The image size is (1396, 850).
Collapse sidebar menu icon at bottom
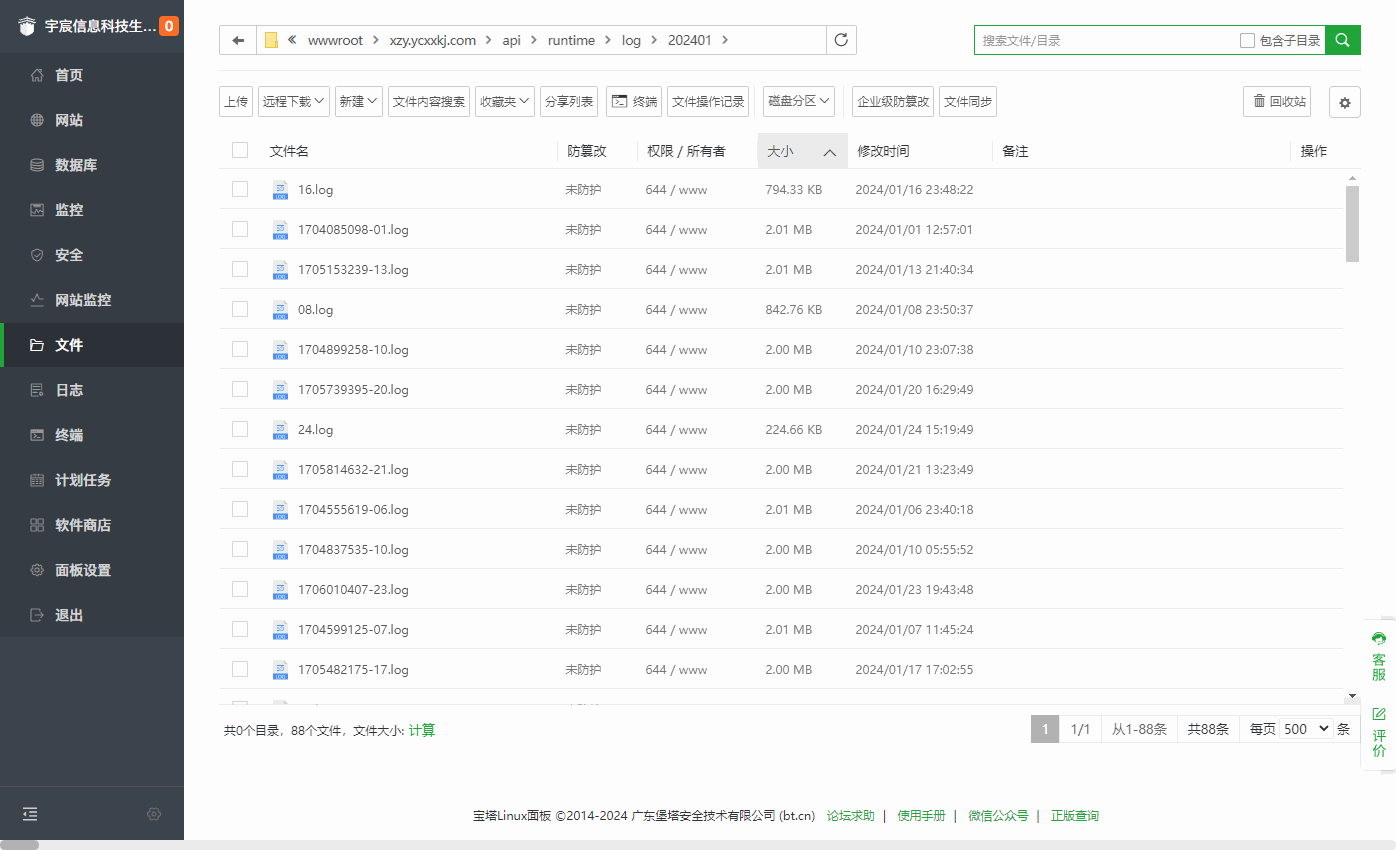[x=30, y=814]
